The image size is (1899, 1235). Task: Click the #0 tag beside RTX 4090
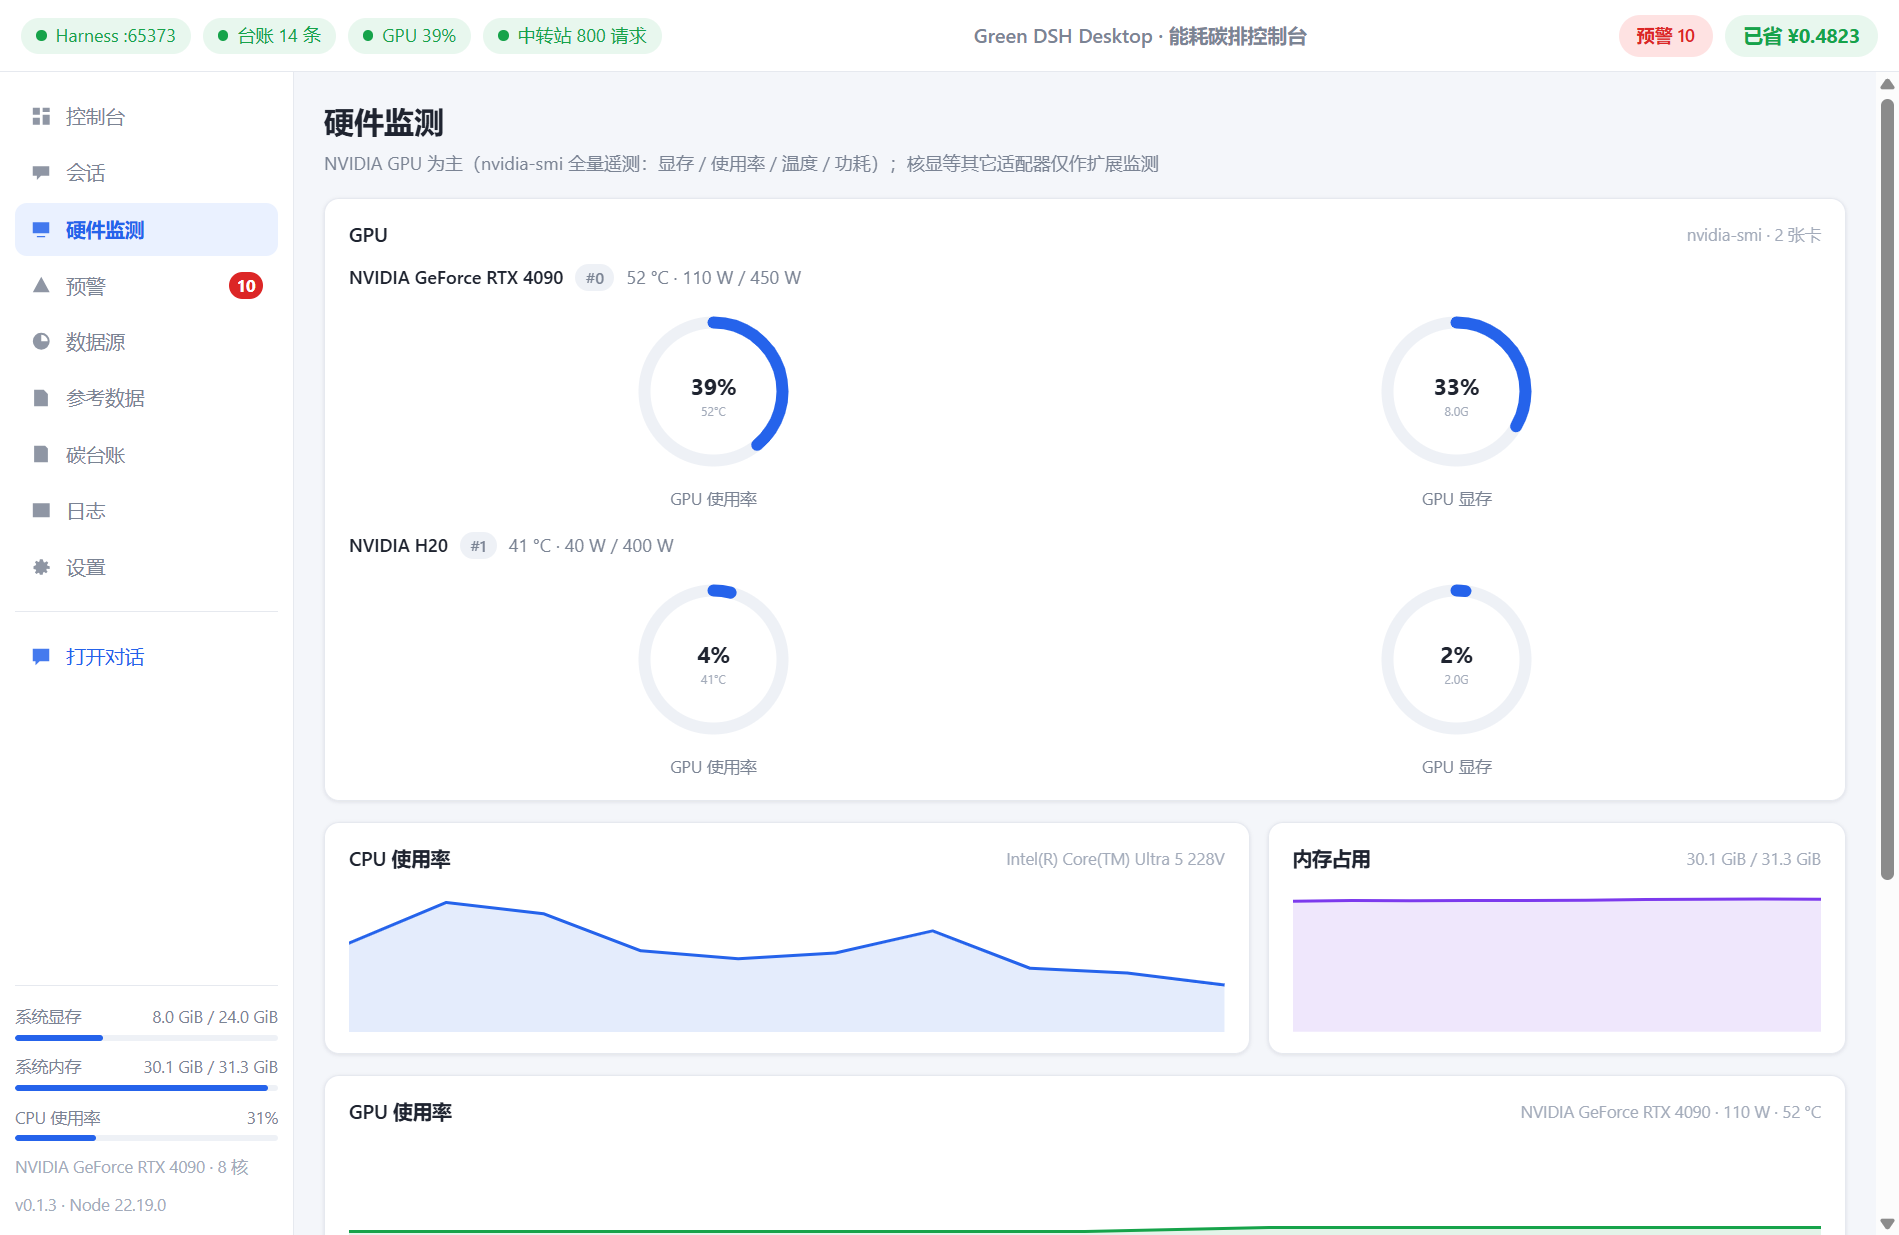pos(594,278)
